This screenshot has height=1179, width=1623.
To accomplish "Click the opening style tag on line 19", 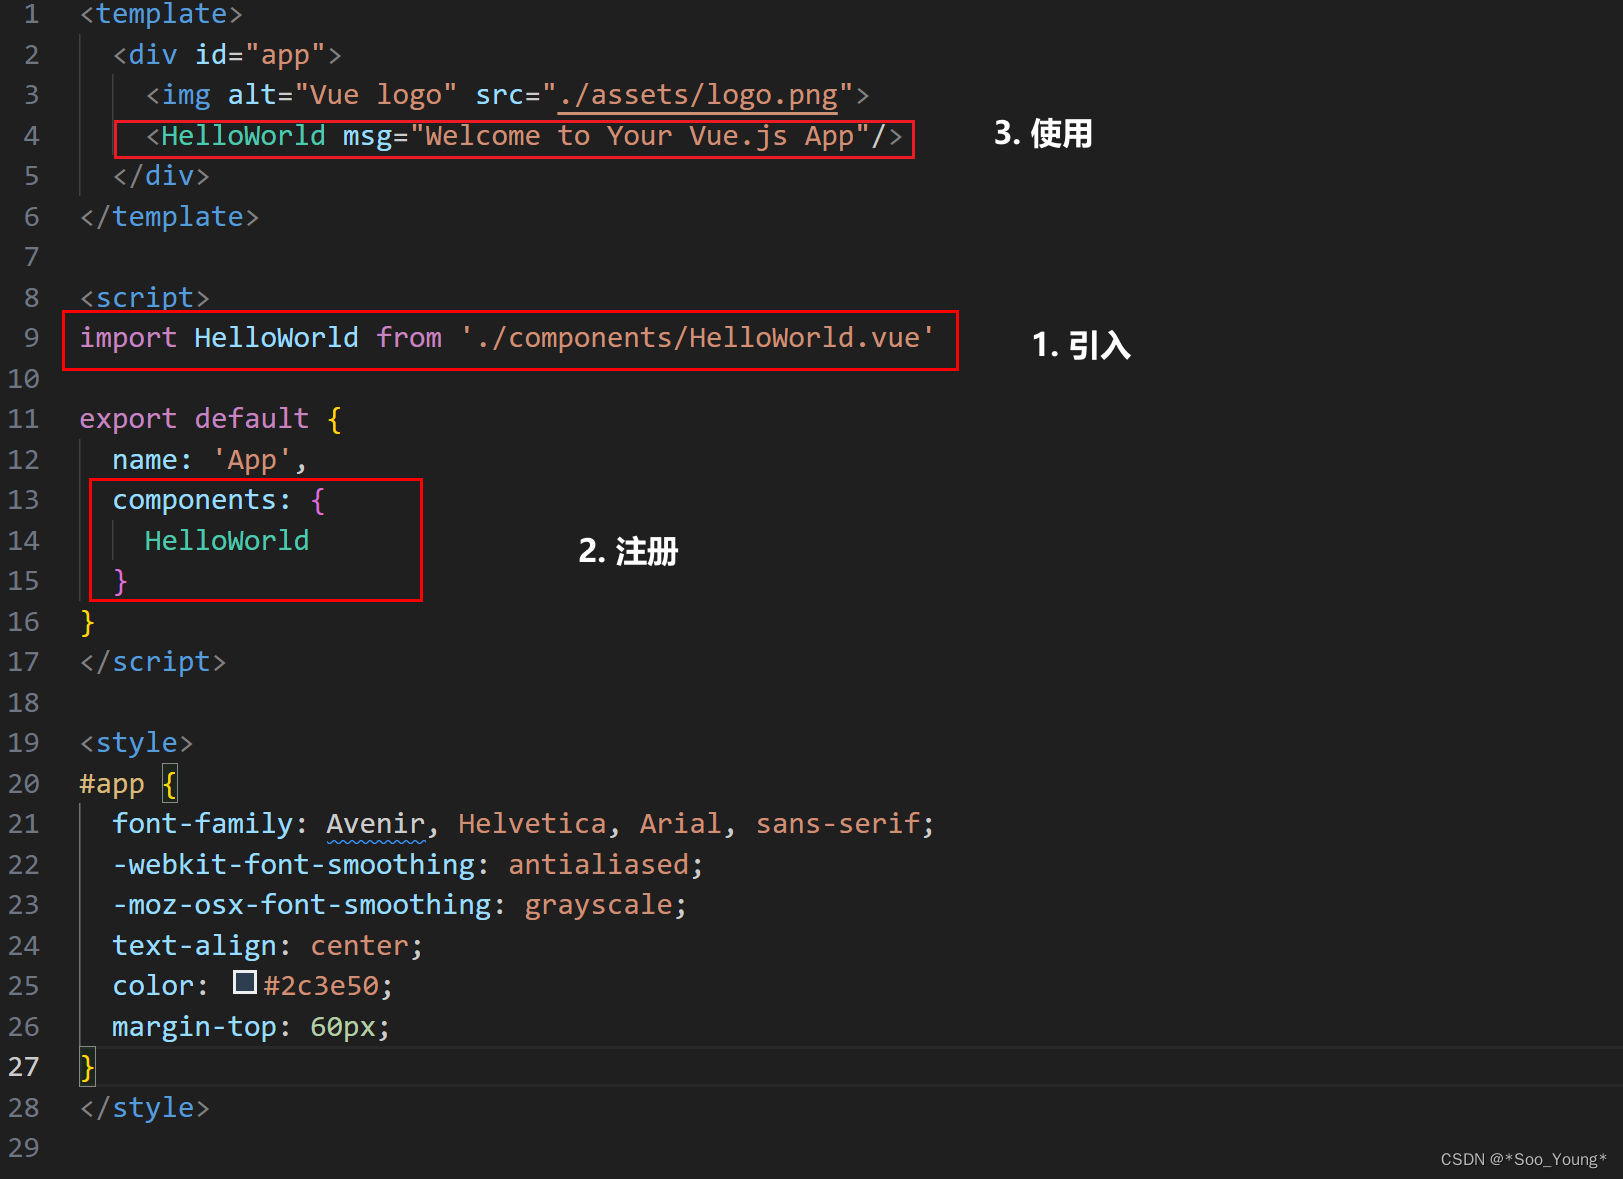I will click(137, 743).
